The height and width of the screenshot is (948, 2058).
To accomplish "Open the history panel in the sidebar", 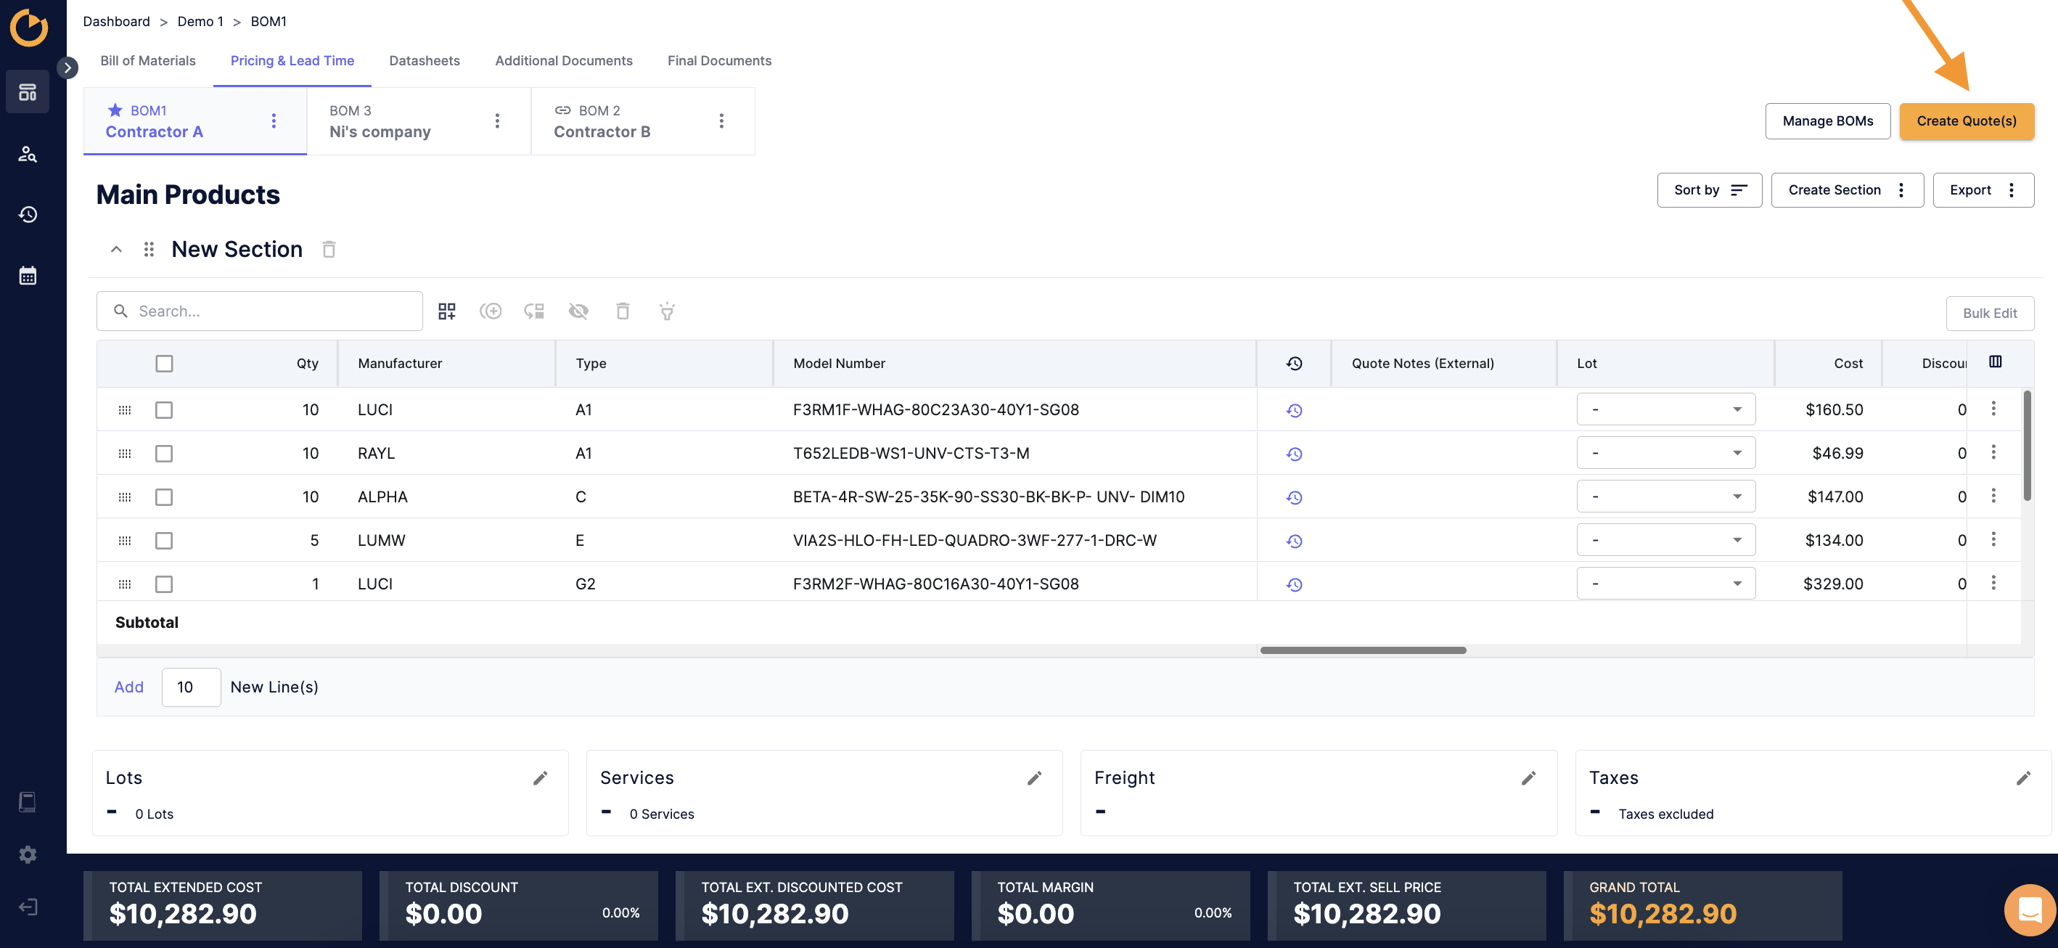I will [x=27, y=214].
